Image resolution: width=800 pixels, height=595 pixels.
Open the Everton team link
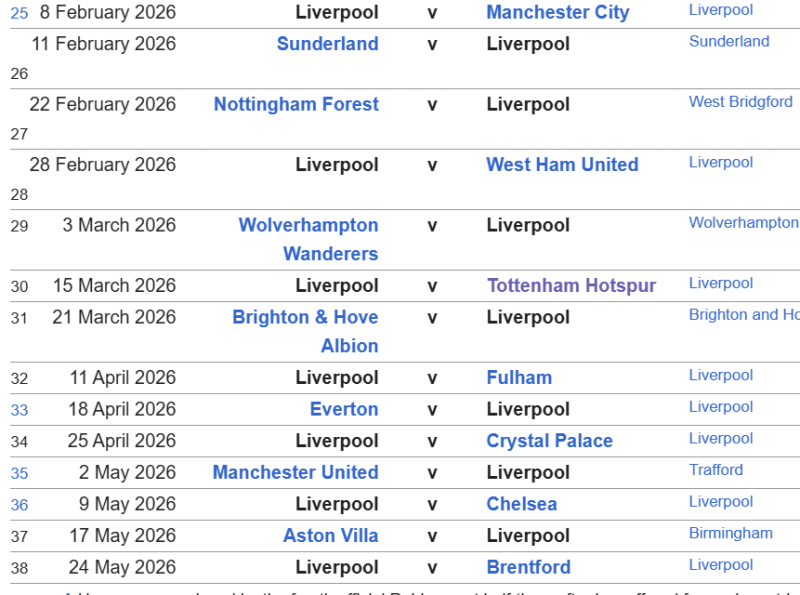click(x=344, y=410)
